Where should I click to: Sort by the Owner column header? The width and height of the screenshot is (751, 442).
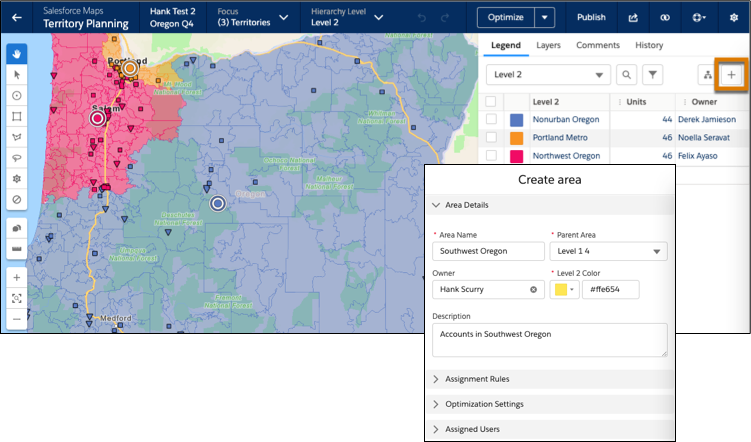(x=704, y=102)
